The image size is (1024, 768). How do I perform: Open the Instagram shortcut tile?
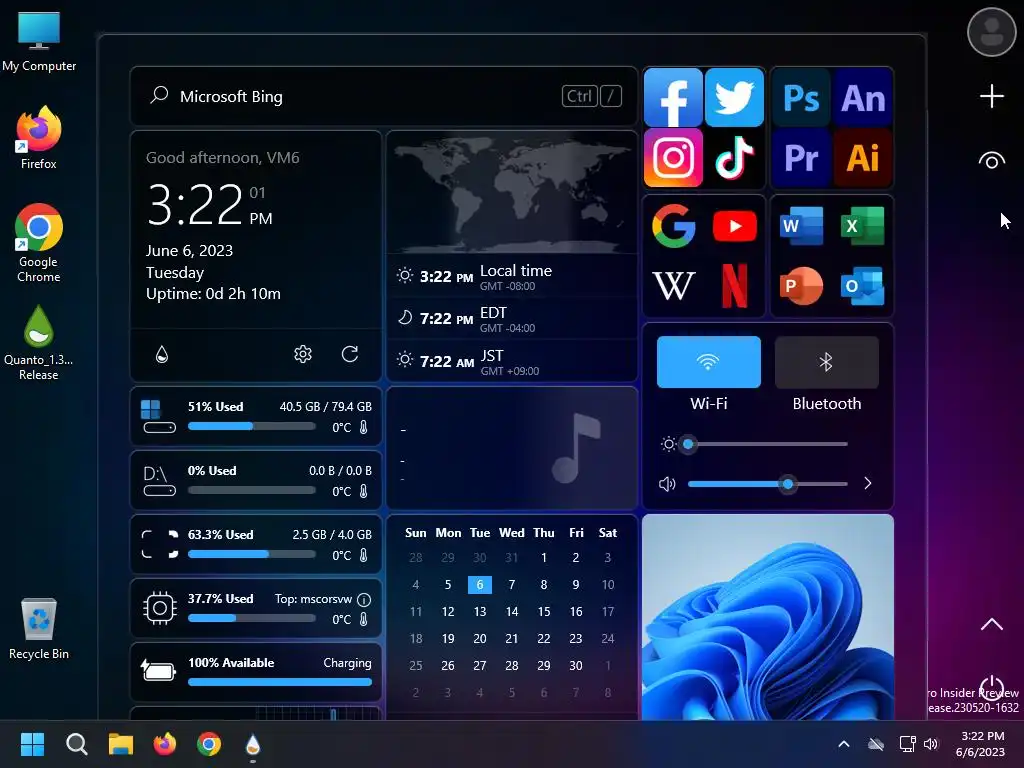tap(673, 157)
